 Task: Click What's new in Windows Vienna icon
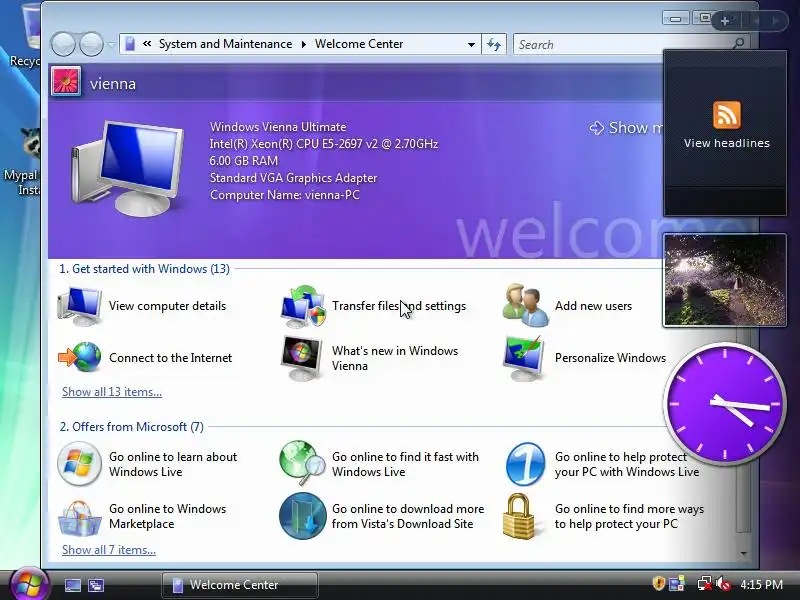pyautogui.click(x=302, y=358)
